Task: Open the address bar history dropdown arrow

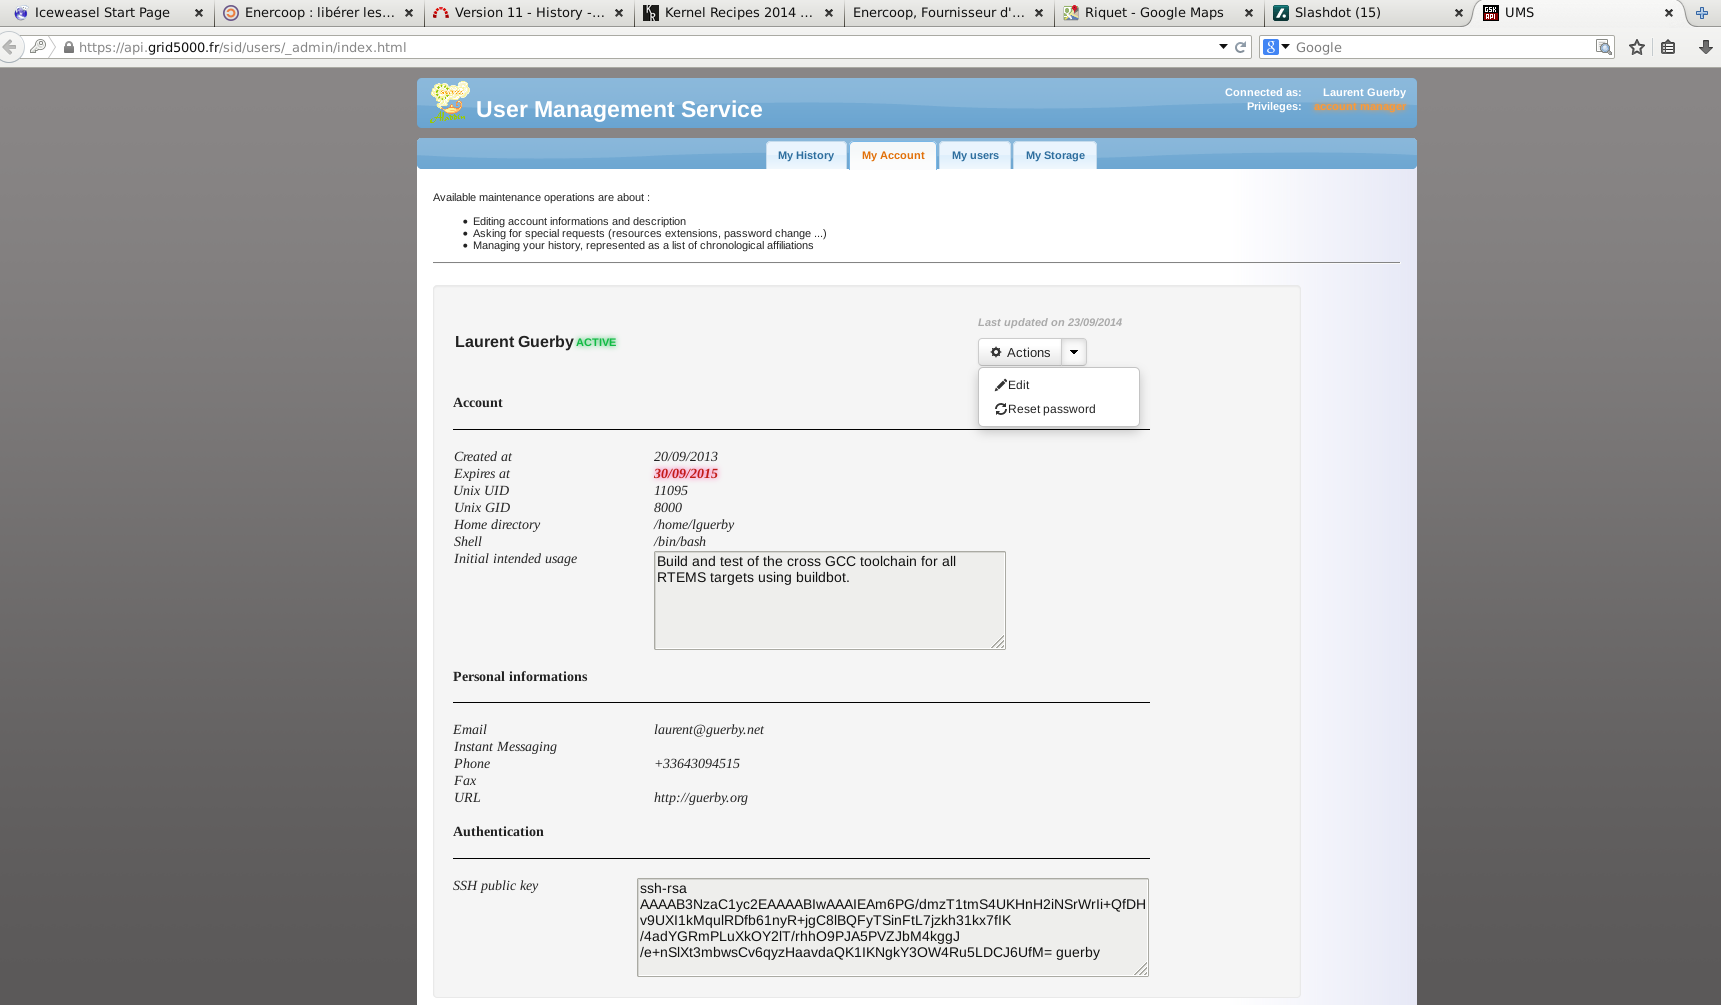Action: coord(1223,47)
